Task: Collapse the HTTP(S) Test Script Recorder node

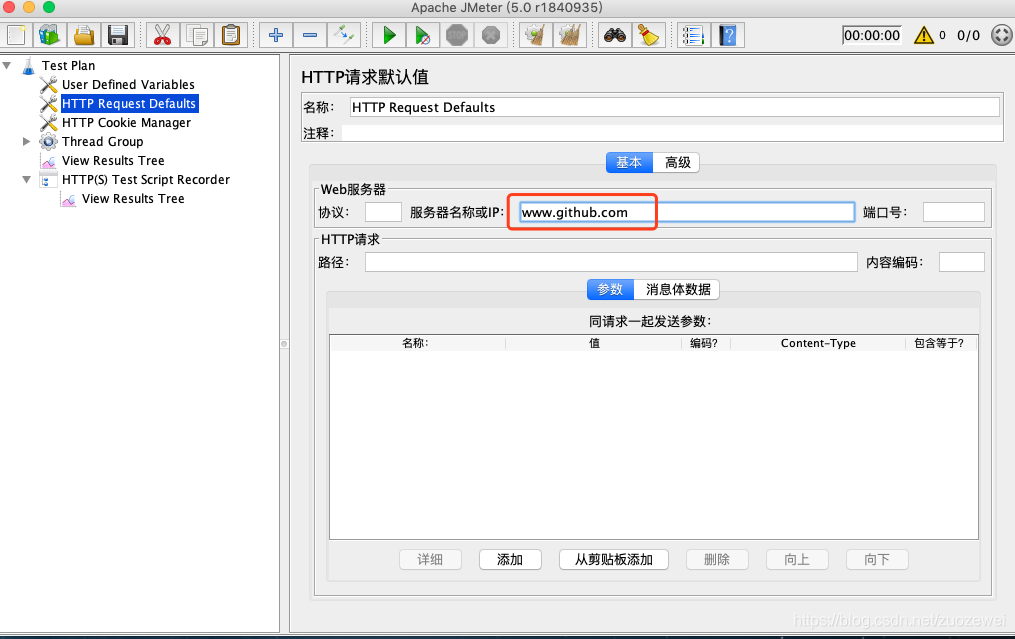Action: [x=27, y=179]
